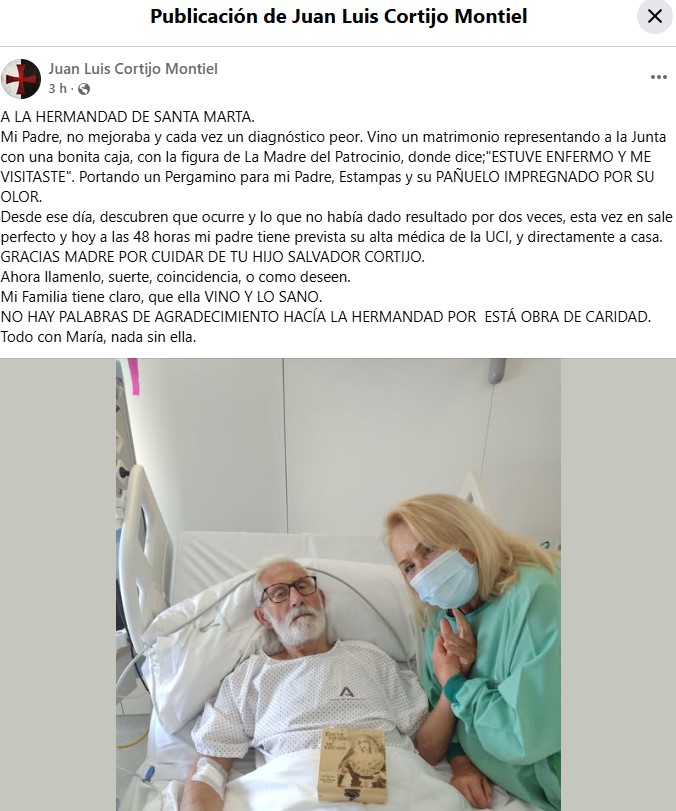676x811 pixels.
Task: Click the man's eyeglasses in the photo
Action: coord(289,589)
